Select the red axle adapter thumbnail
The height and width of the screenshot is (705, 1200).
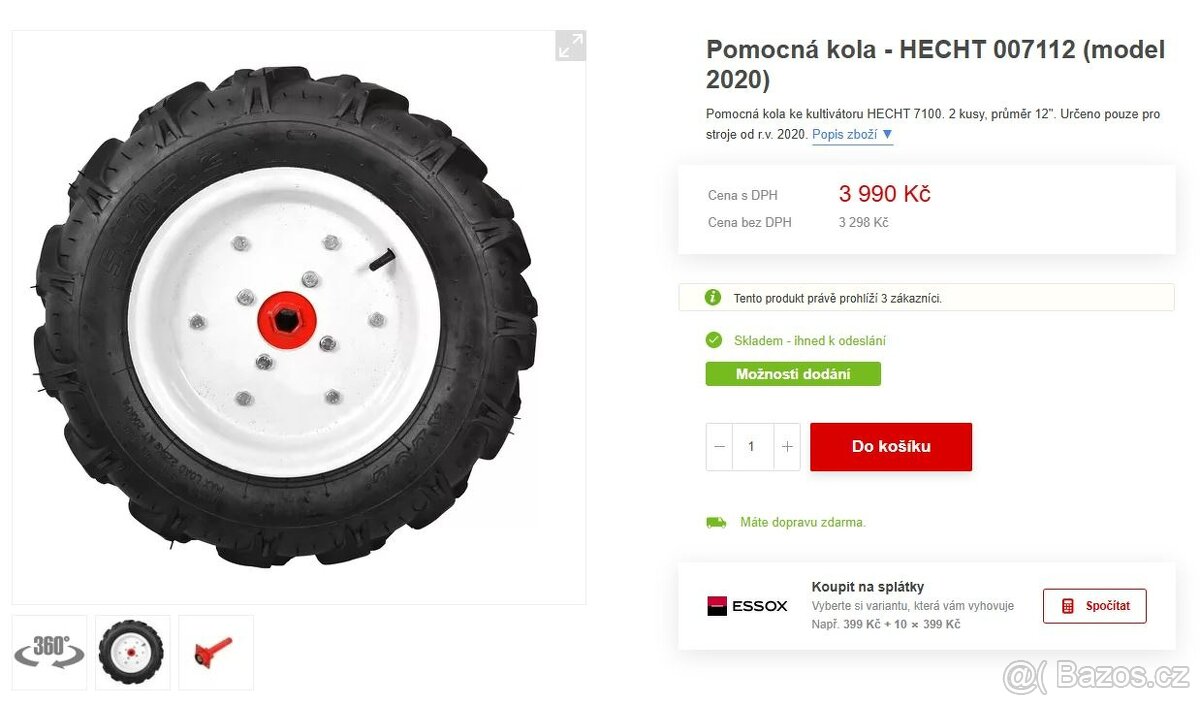pyautogui.click(x=215, y=652)
